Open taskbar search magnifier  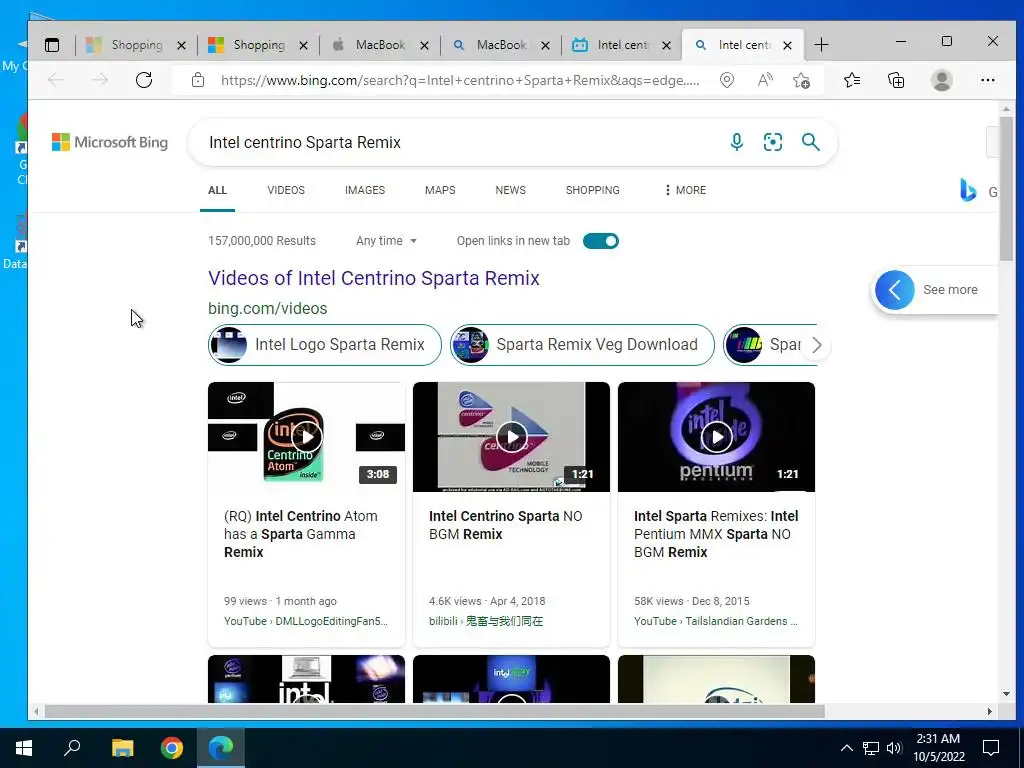tap(72, 748)
